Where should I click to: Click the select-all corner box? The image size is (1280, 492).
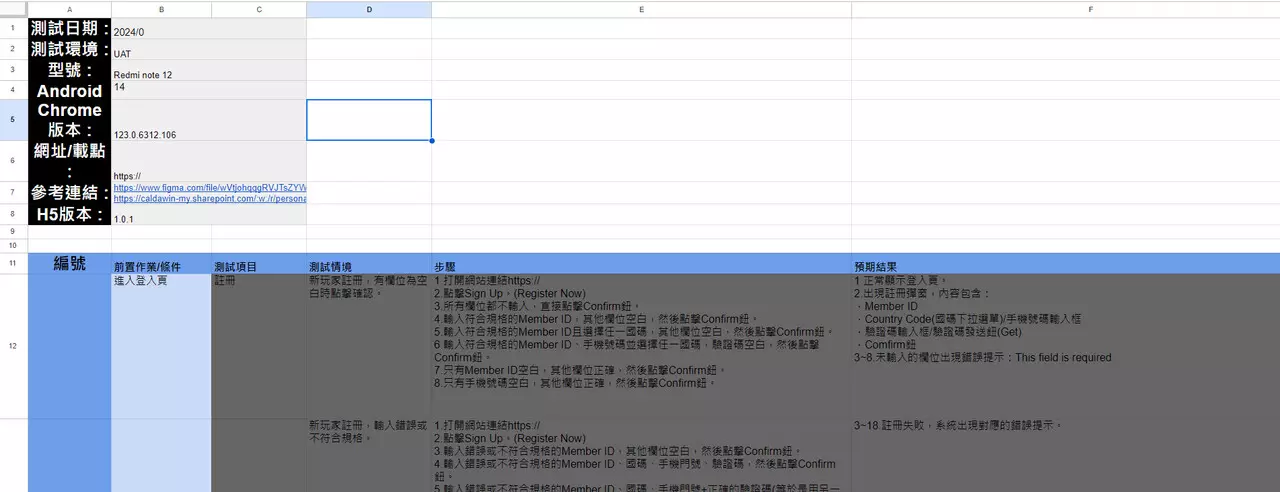click(13, 9)
